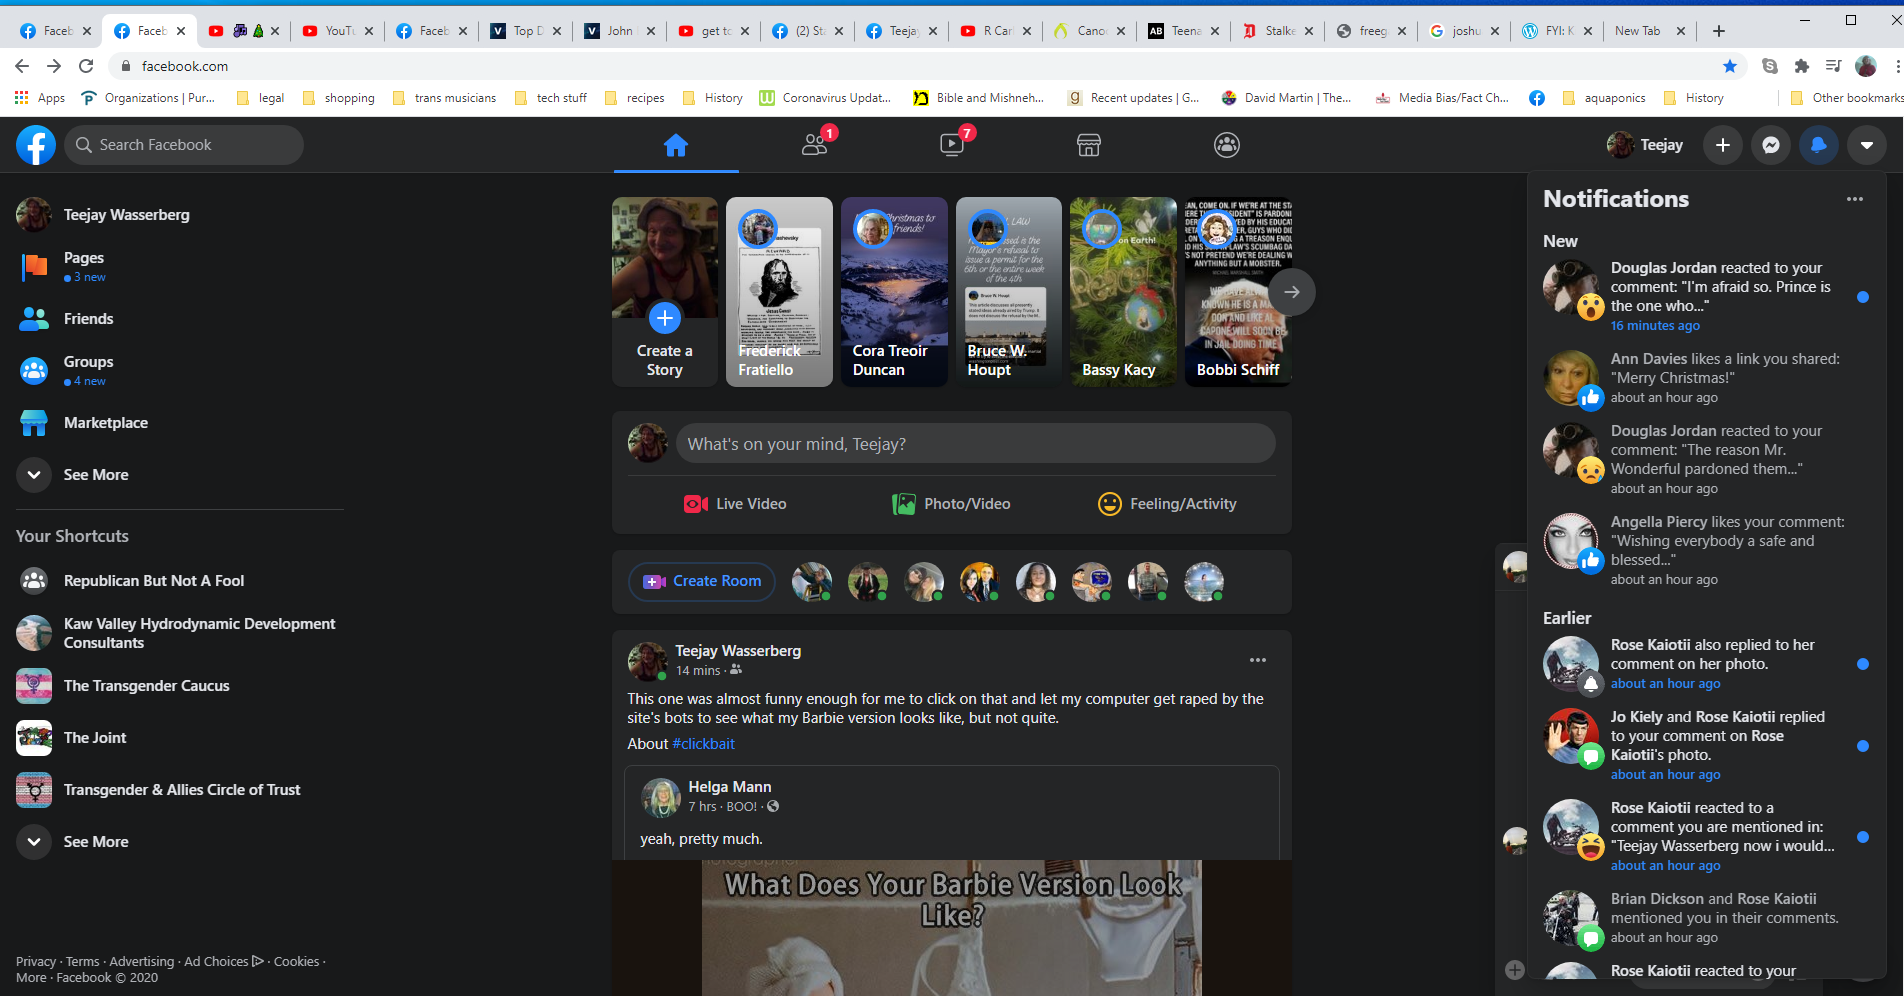Open Republican But Not A Fool shortcut

[x=180, y=581]
